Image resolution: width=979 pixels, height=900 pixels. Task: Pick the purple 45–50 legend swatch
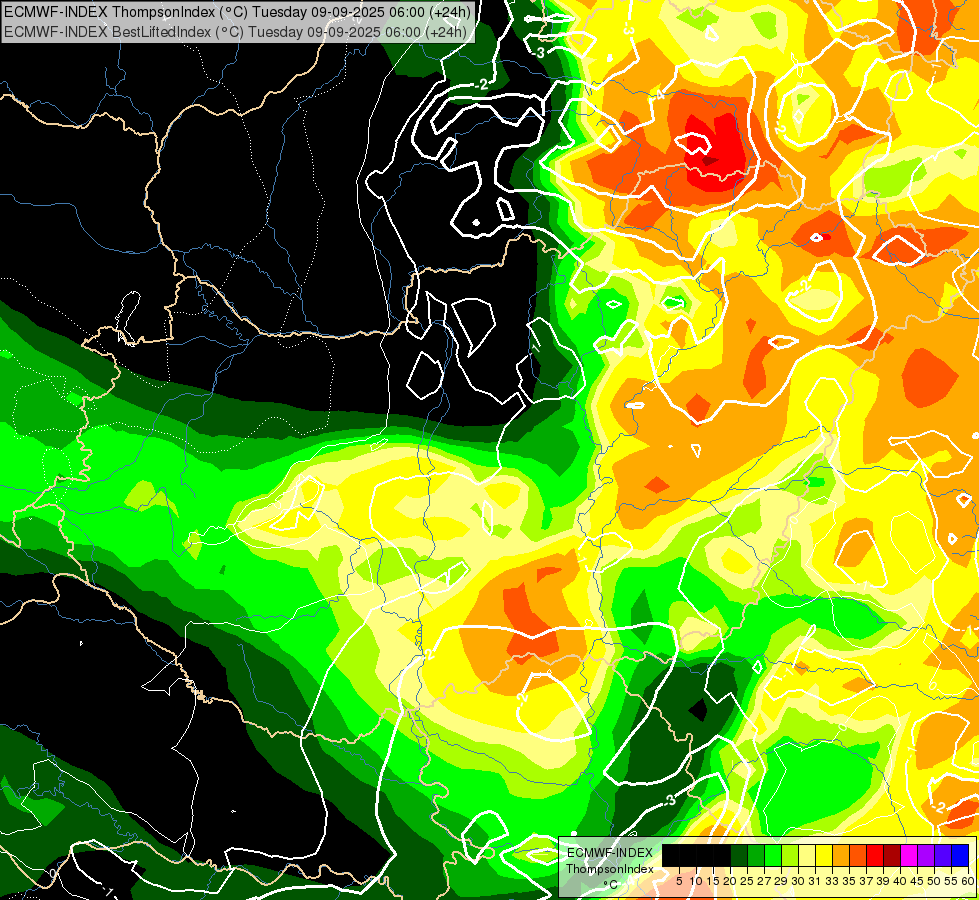tap(927, 855)
